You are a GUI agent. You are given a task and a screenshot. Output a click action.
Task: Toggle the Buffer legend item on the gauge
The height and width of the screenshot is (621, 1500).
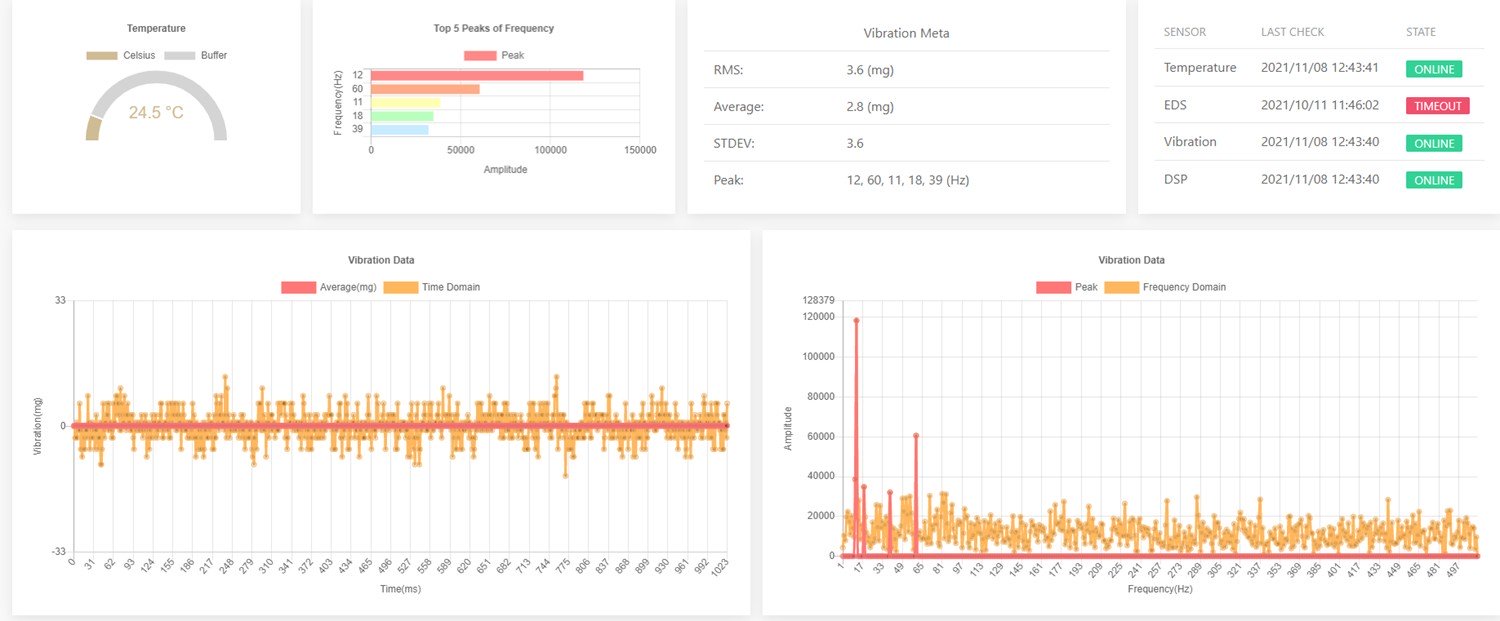click(196, 55)
